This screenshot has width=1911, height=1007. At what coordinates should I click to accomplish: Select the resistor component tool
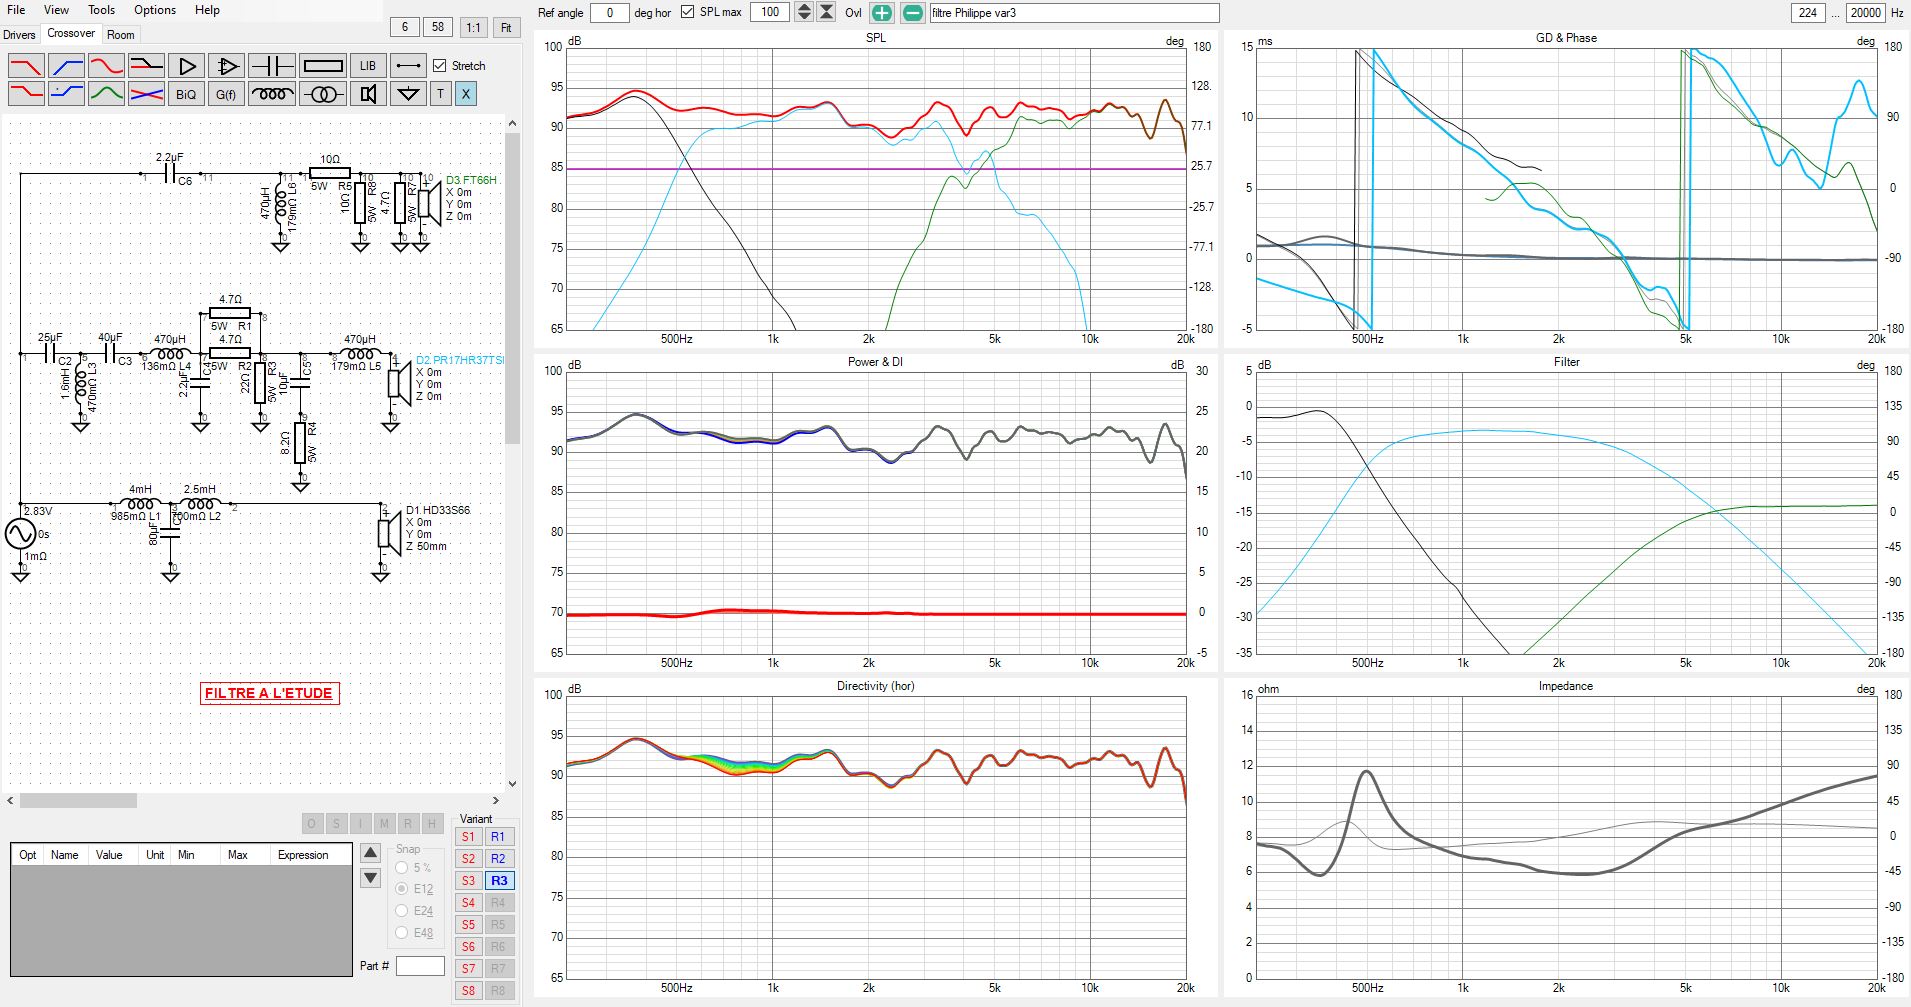pyautogui.click(x=323, y=66)
